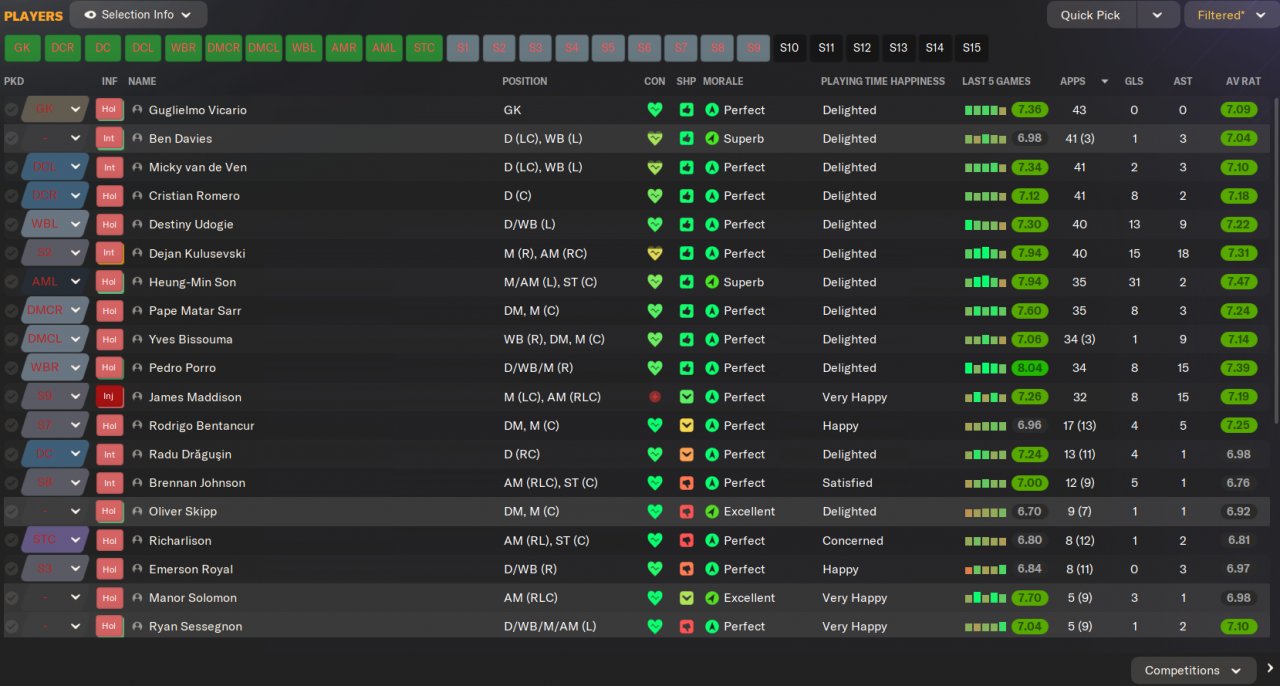Toggle the lock checkmark for Richarlison
Image resolution: width=1280 pixels, height=686 pixels.
pyautogui.click(x=11, y=540)
